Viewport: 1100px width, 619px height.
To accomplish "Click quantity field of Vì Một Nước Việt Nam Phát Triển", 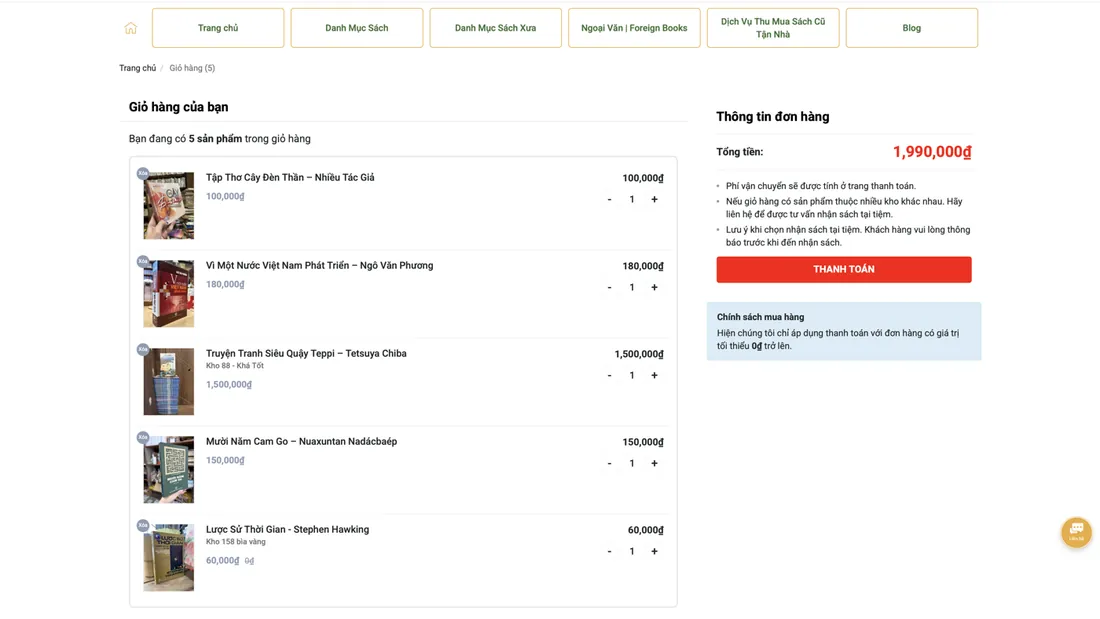I will tap(631, 287).
